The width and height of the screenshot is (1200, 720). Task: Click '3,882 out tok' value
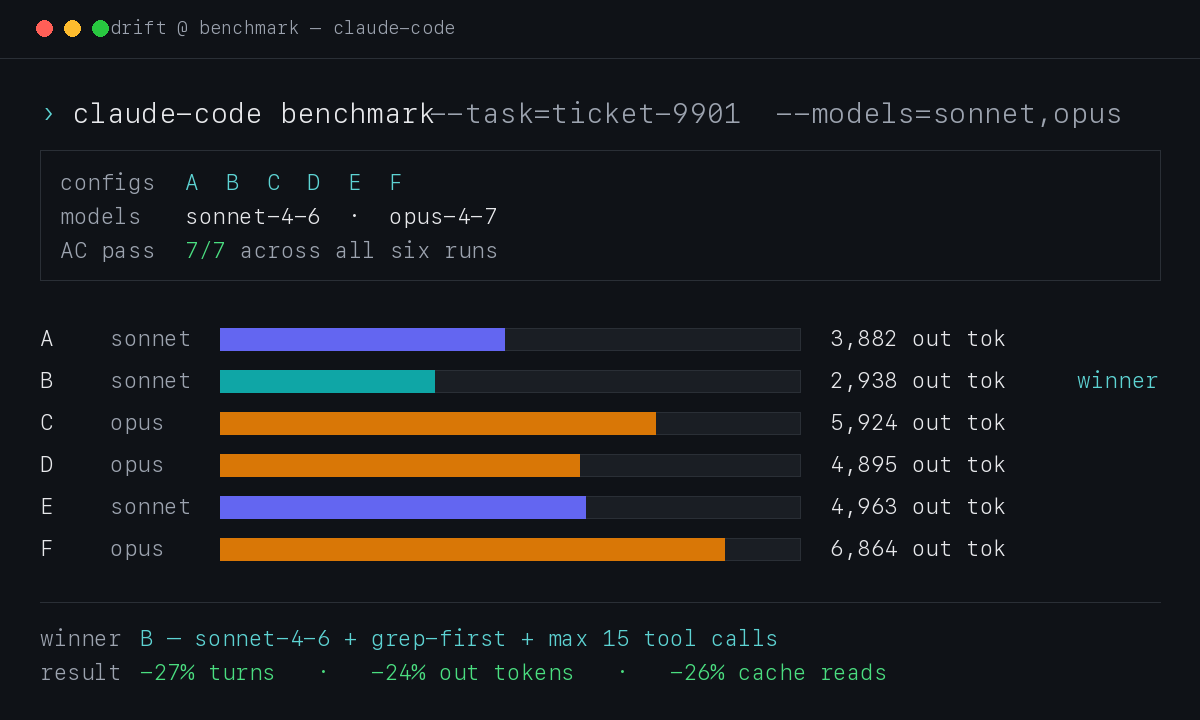click(x=918, y=339)
